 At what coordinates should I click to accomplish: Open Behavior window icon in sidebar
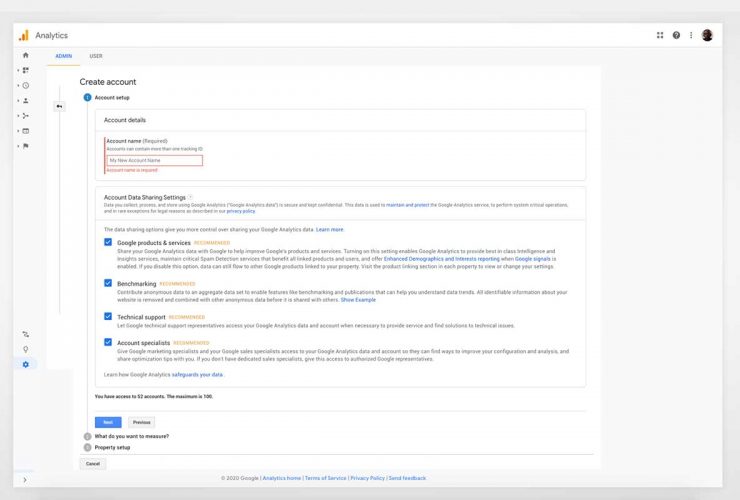pyautogui.click(x=25, y=131)
